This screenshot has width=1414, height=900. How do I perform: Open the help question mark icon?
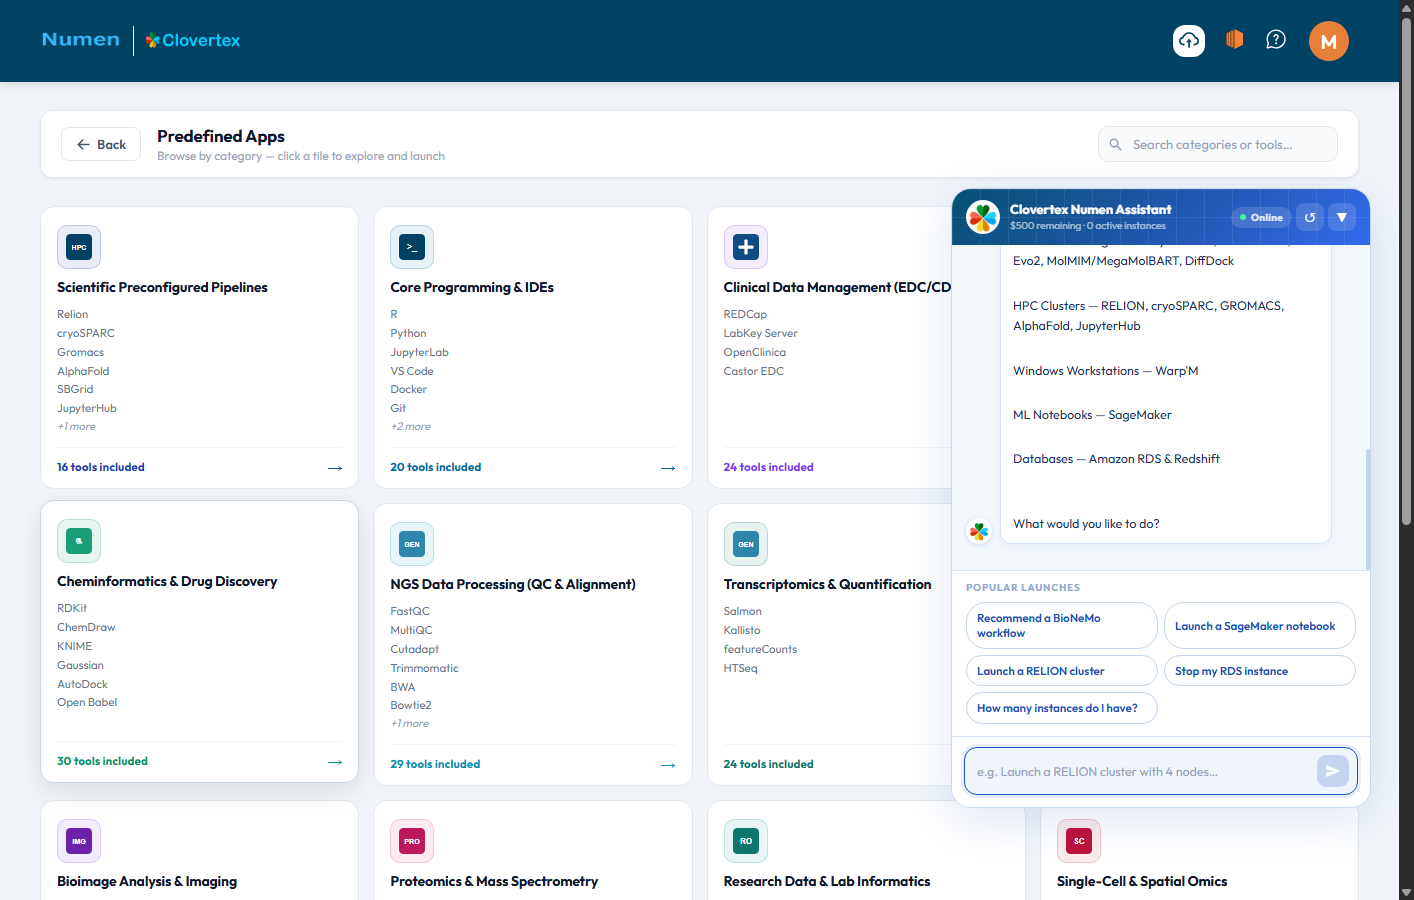[x=1276, y=39]
